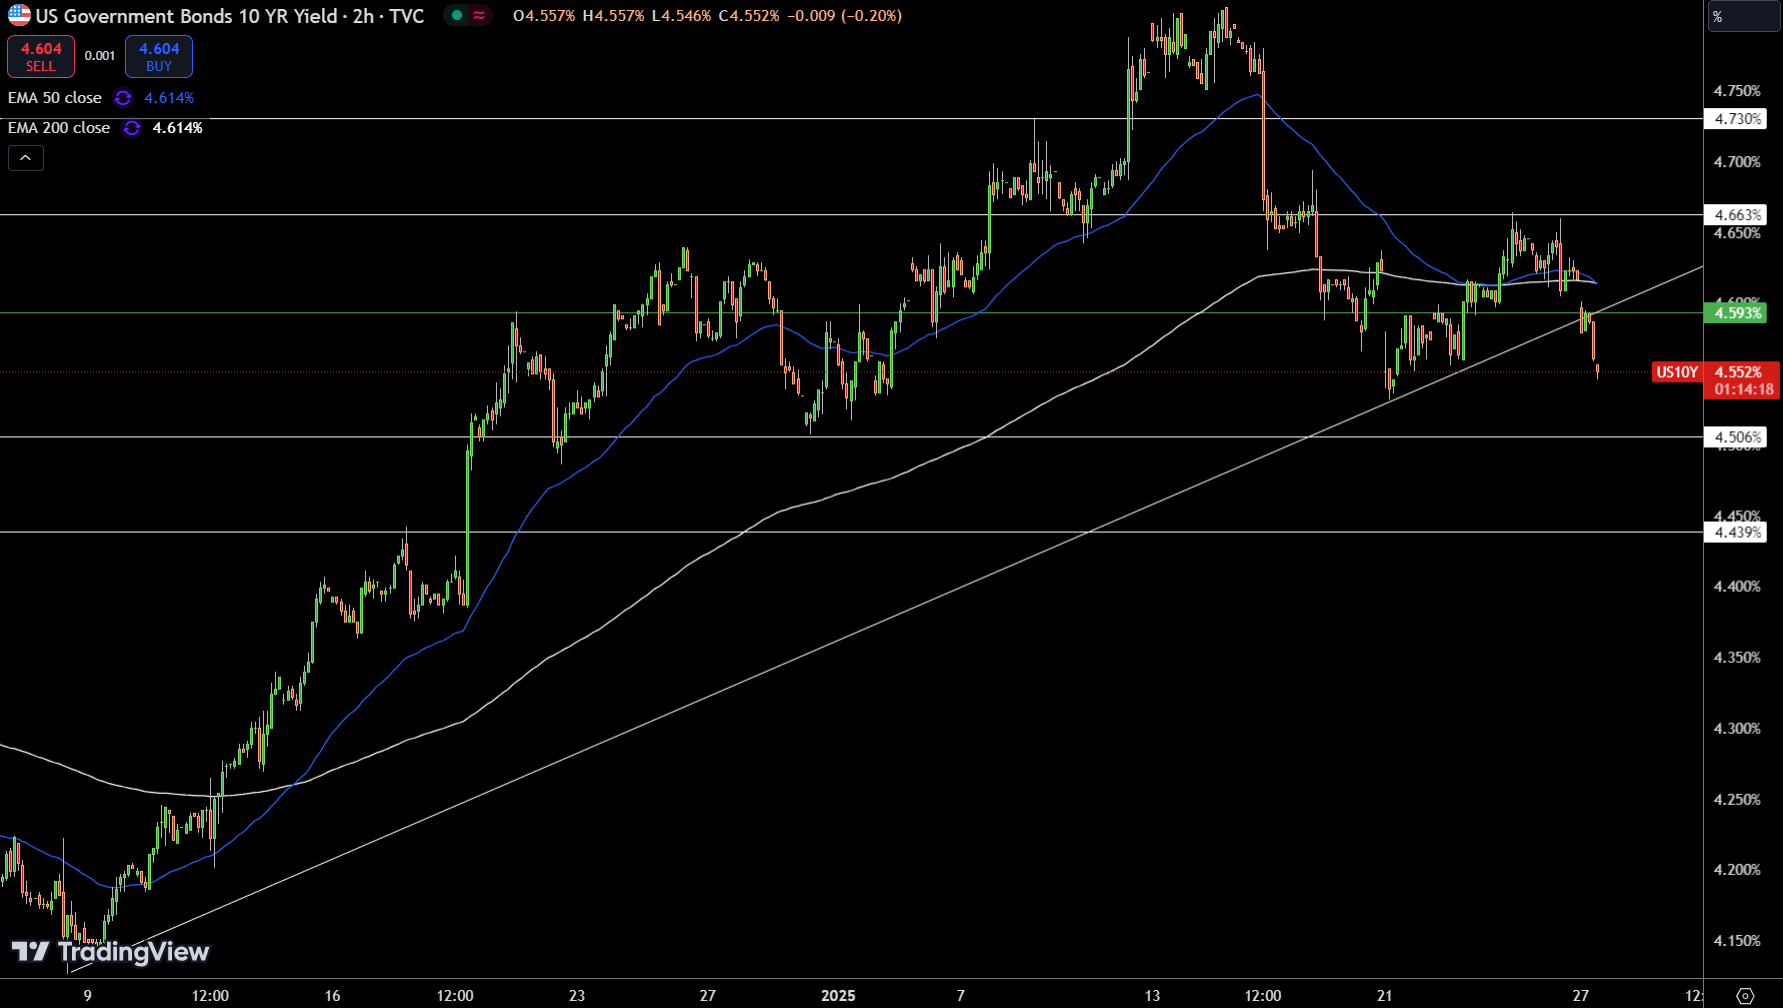Click the low value L4.546%
Image resolution: width=1783 pixels, height=1008 pixels.
[x=681, y=16]
